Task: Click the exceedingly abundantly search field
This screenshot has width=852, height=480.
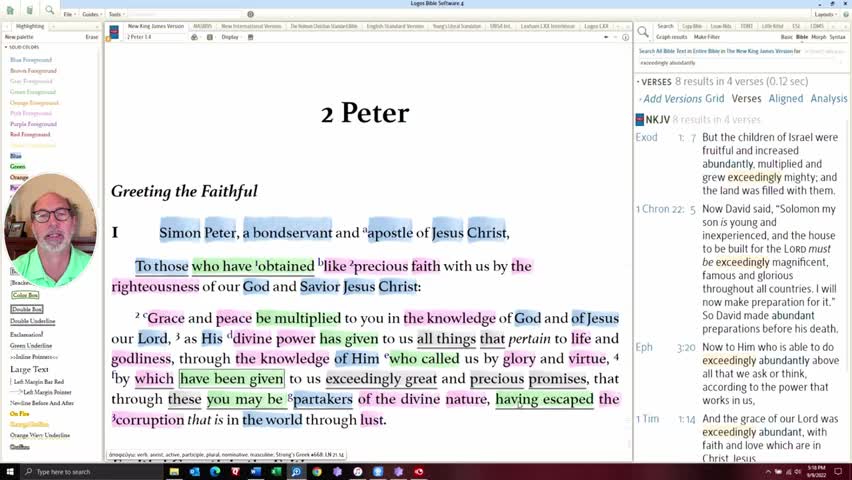Action: (739, 63)
